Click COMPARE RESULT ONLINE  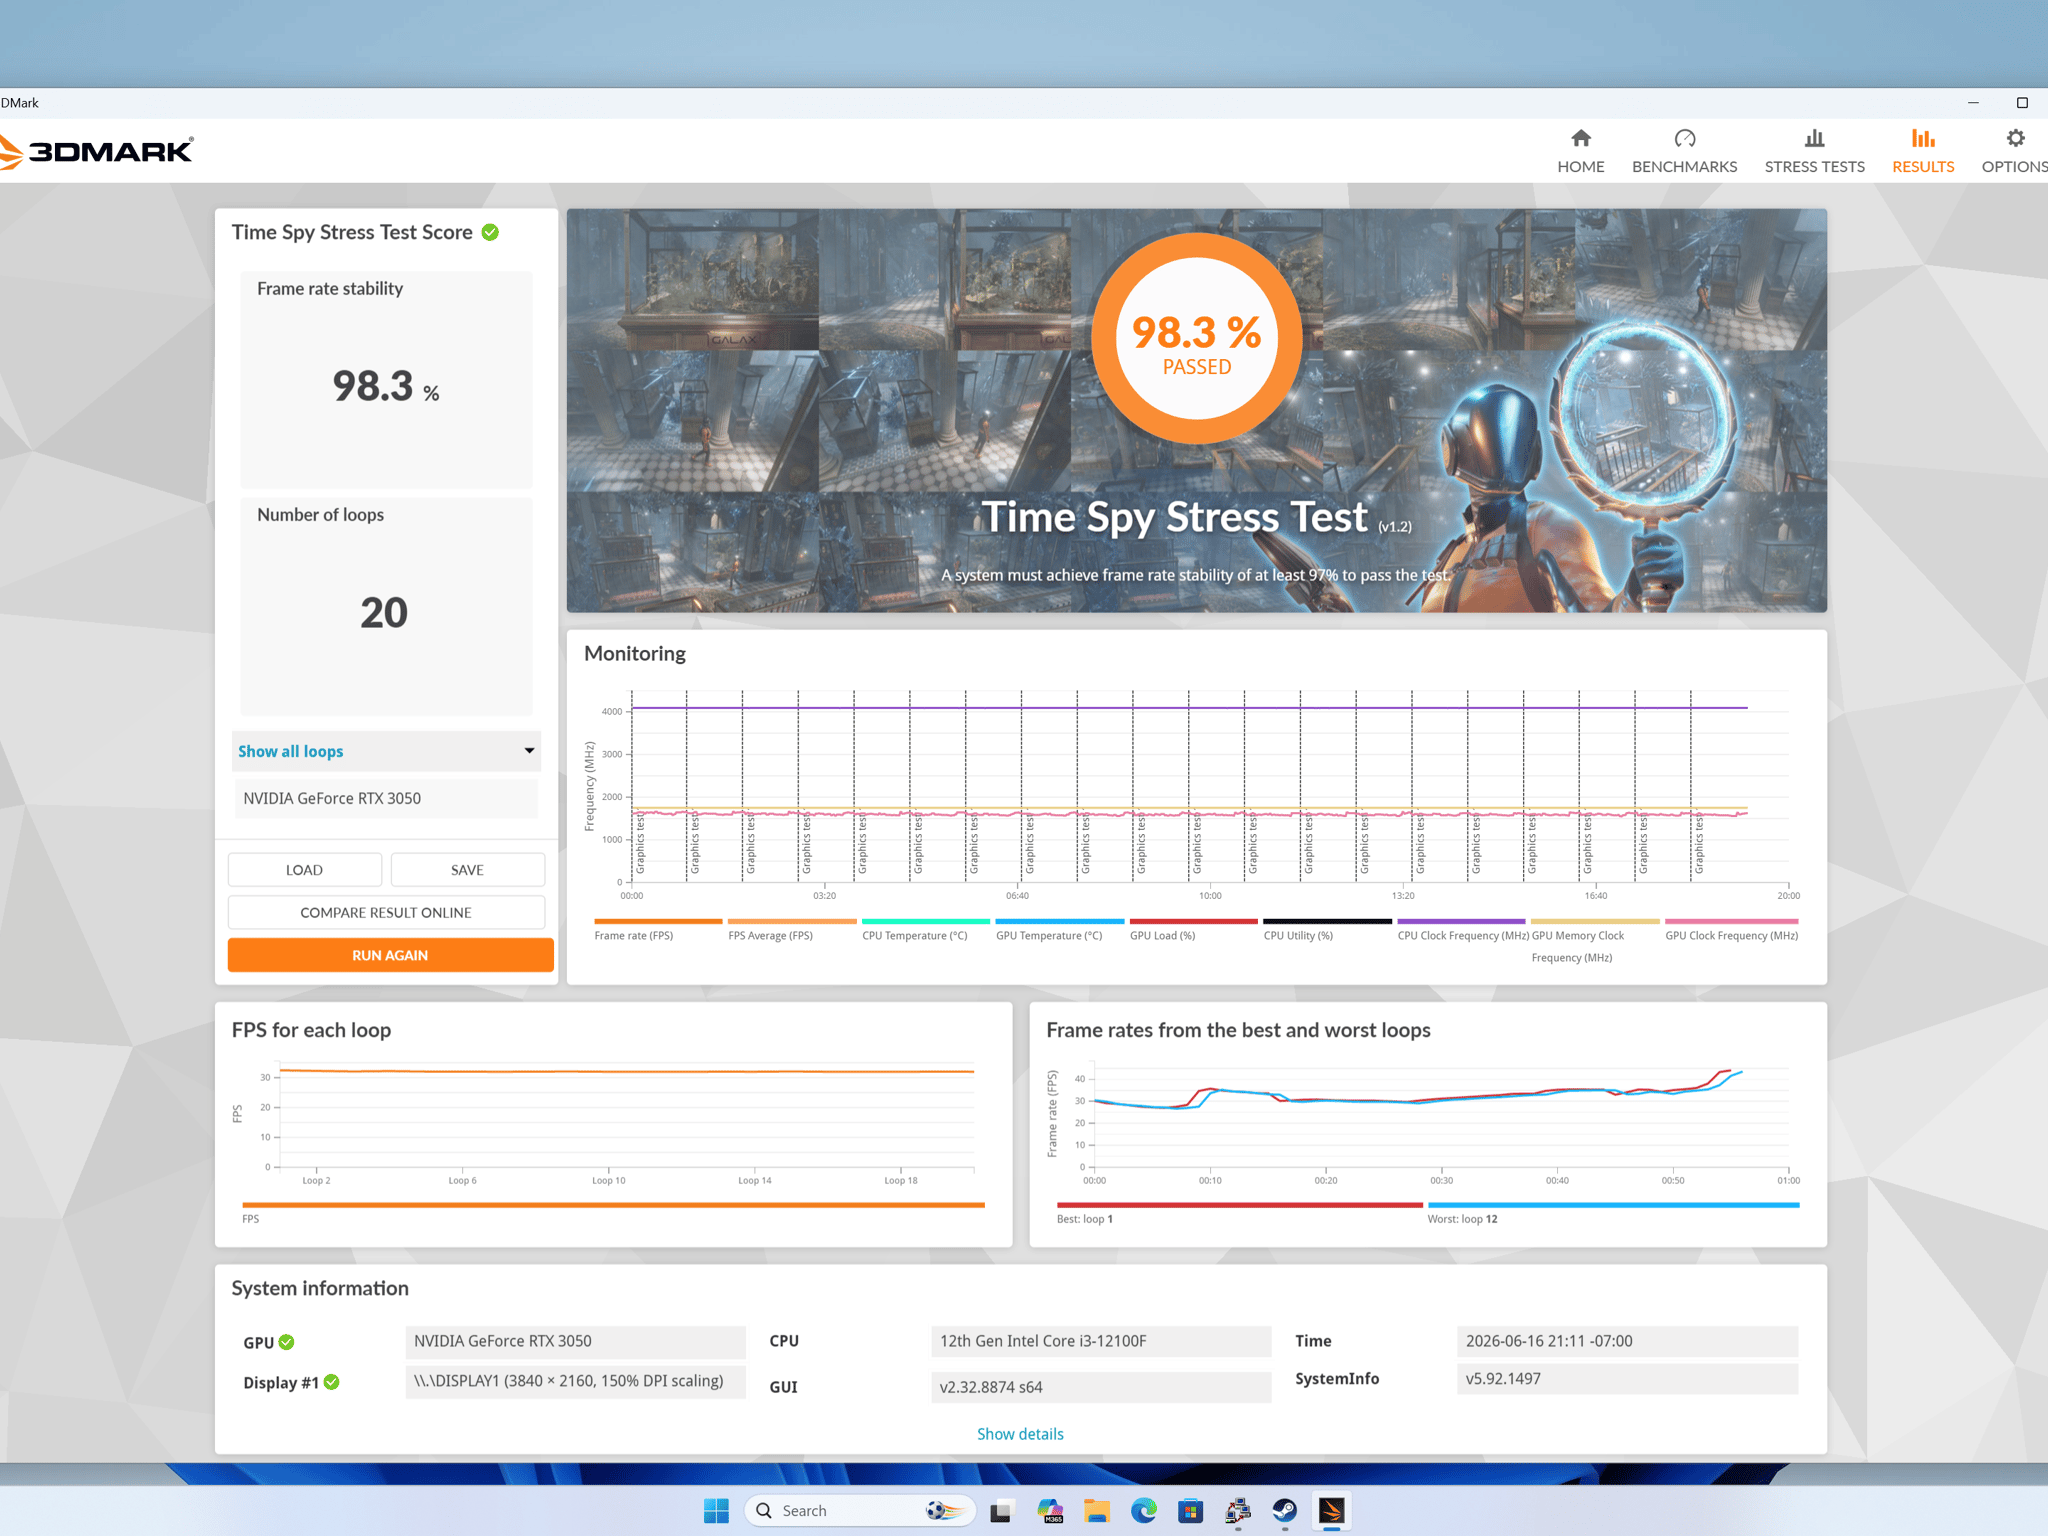(x=386, y=912)
